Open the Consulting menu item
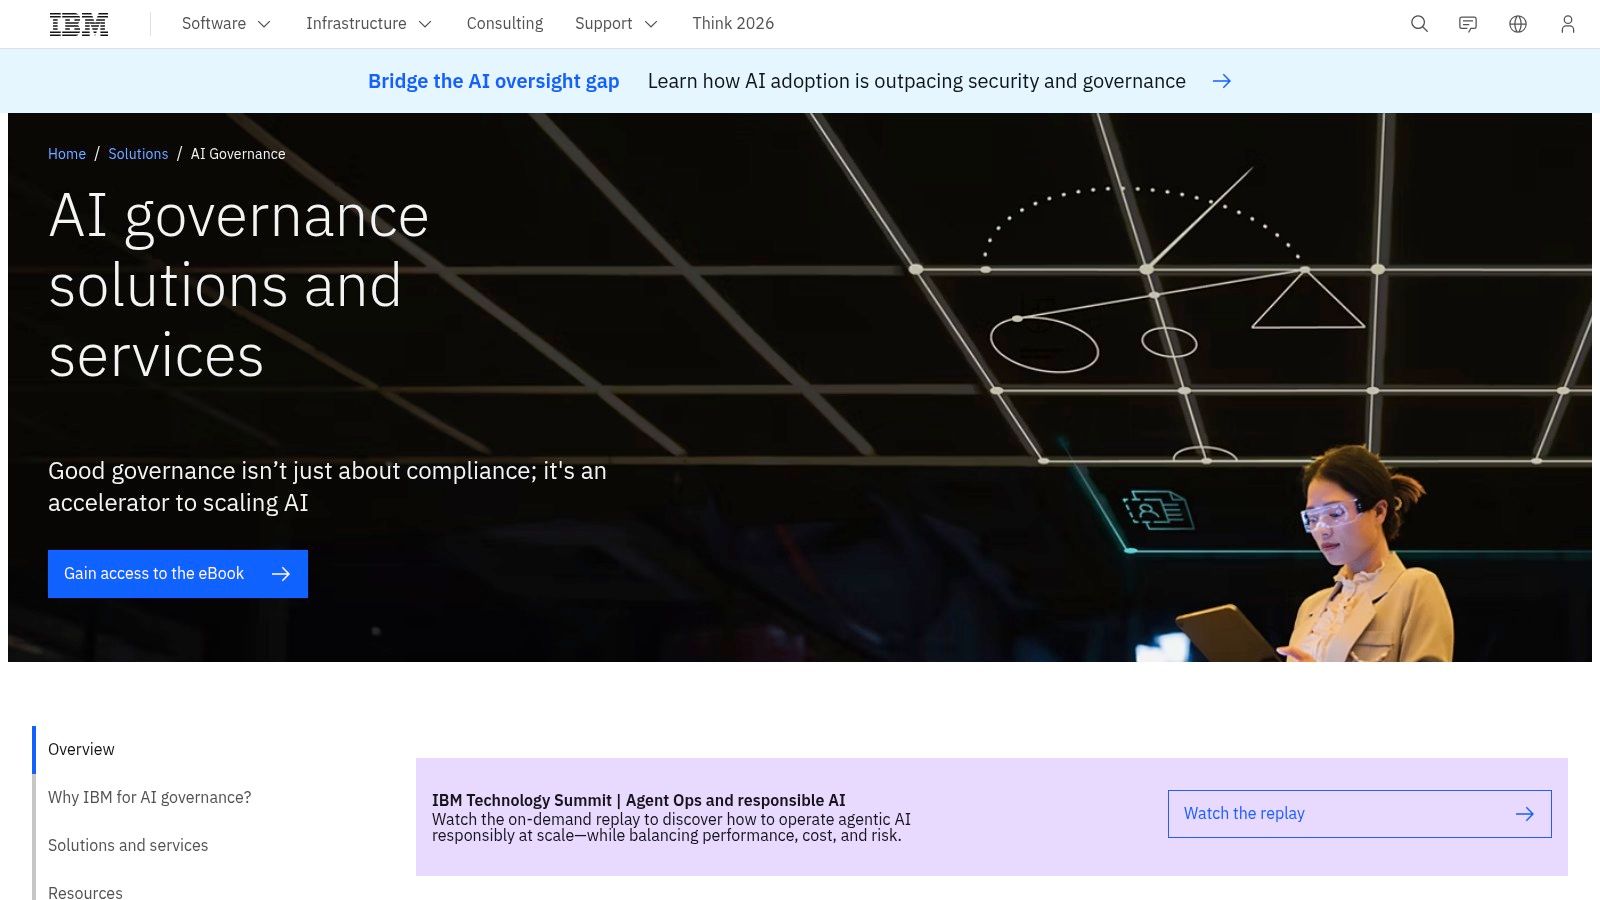The height and width of the screenshot is (900, 1600). tap(505, 23)
